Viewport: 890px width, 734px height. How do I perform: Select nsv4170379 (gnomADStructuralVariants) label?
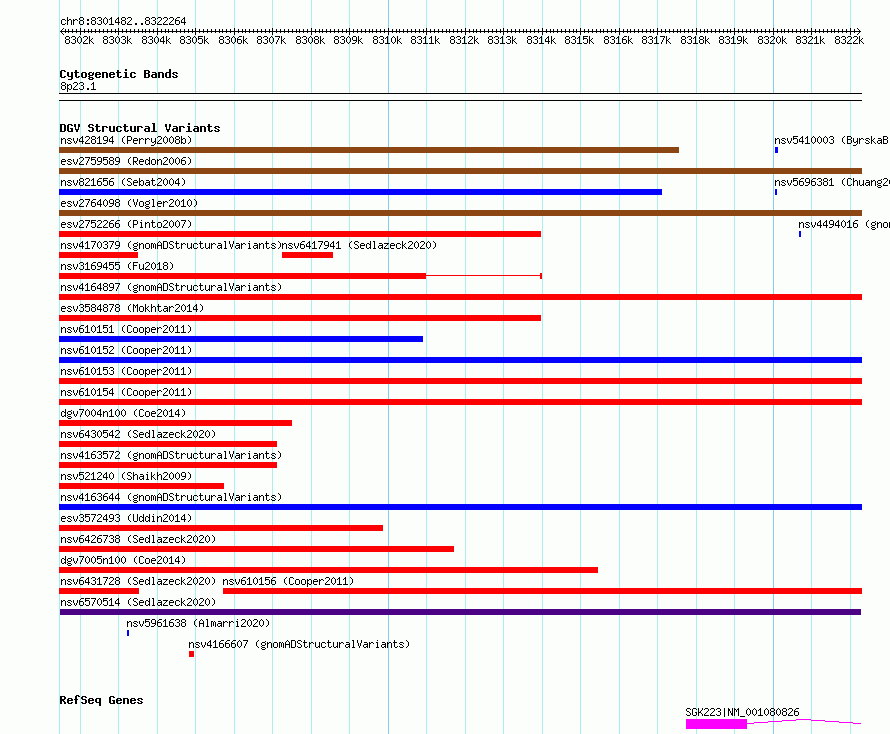pyautogui.click(x=171, y=245)
